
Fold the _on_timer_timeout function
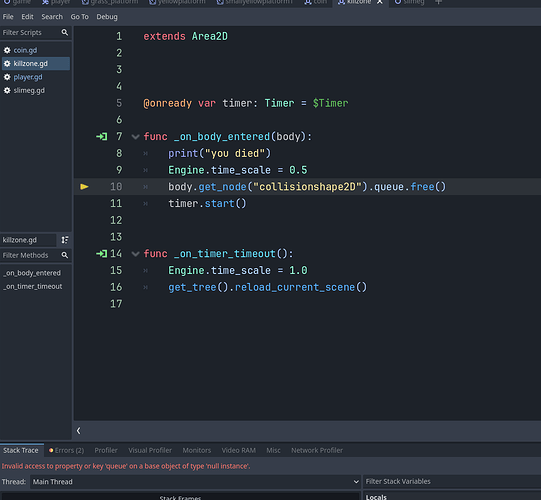[135, 254]
